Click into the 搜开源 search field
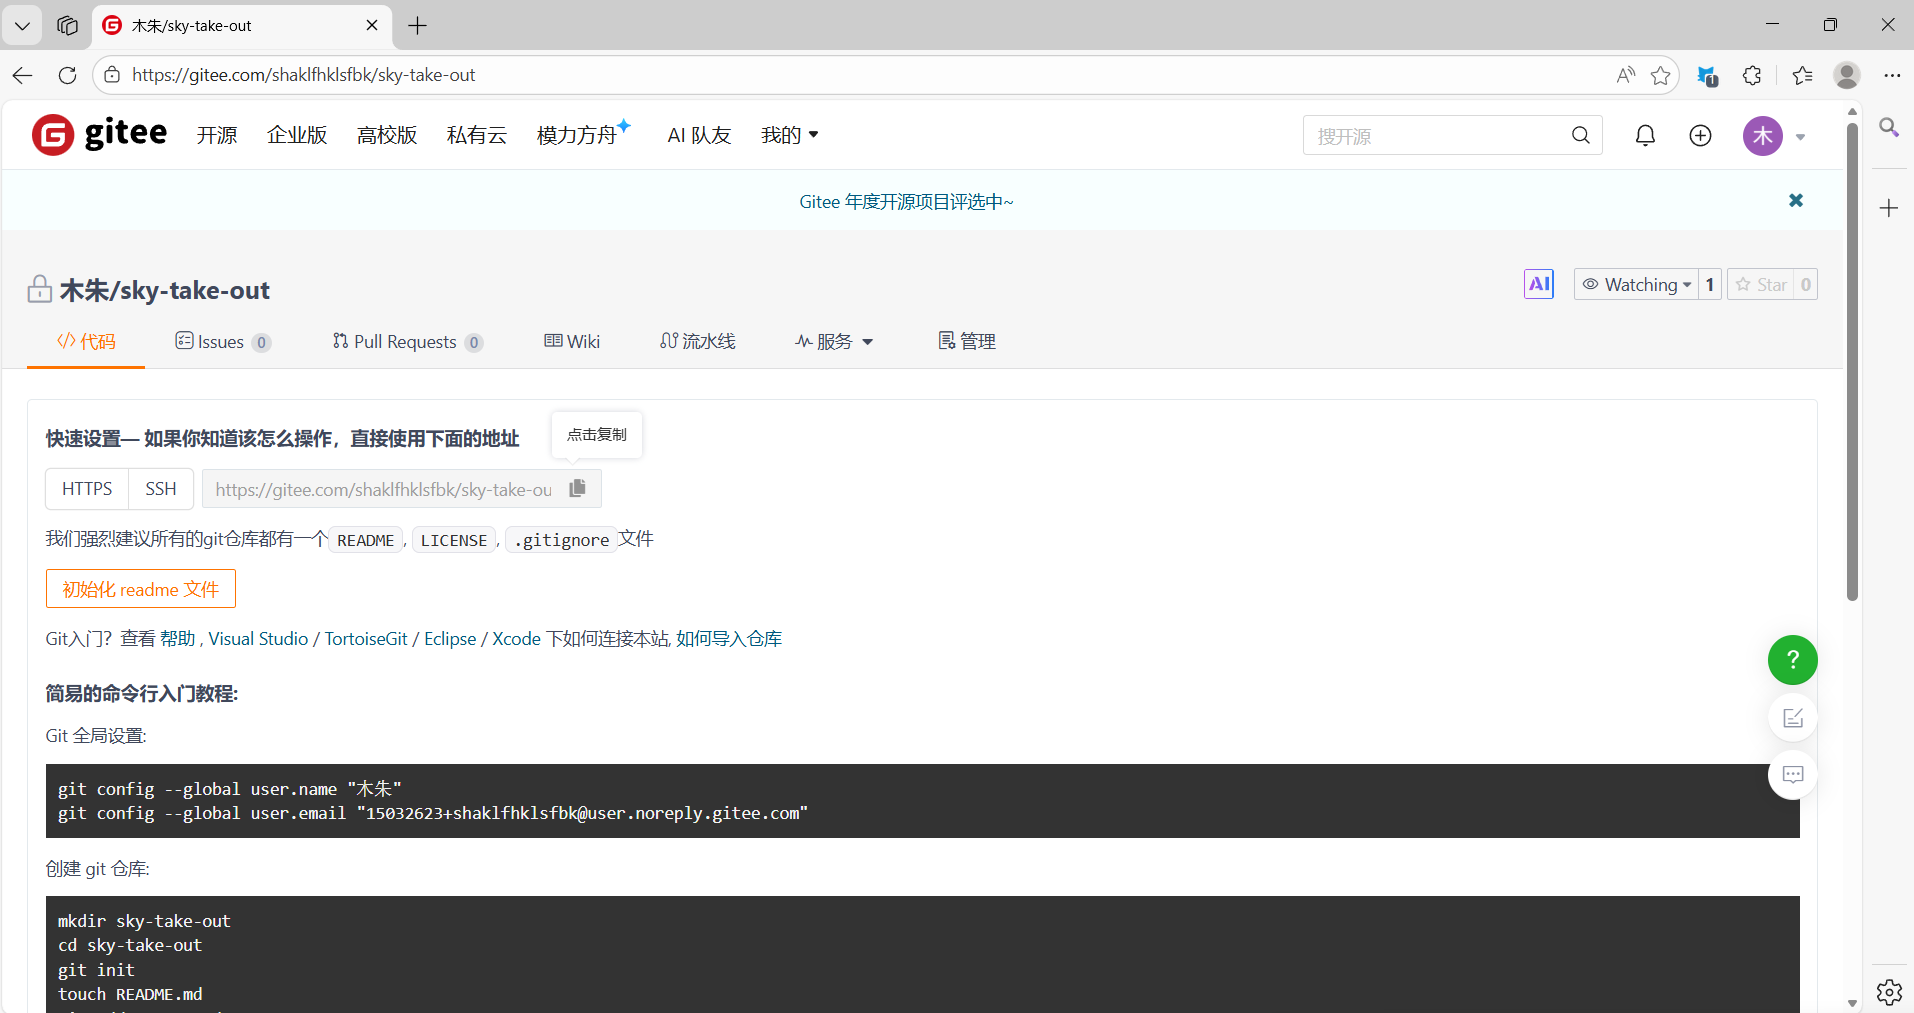Screen dimensions: 1914x1013 coord(1435,136)
